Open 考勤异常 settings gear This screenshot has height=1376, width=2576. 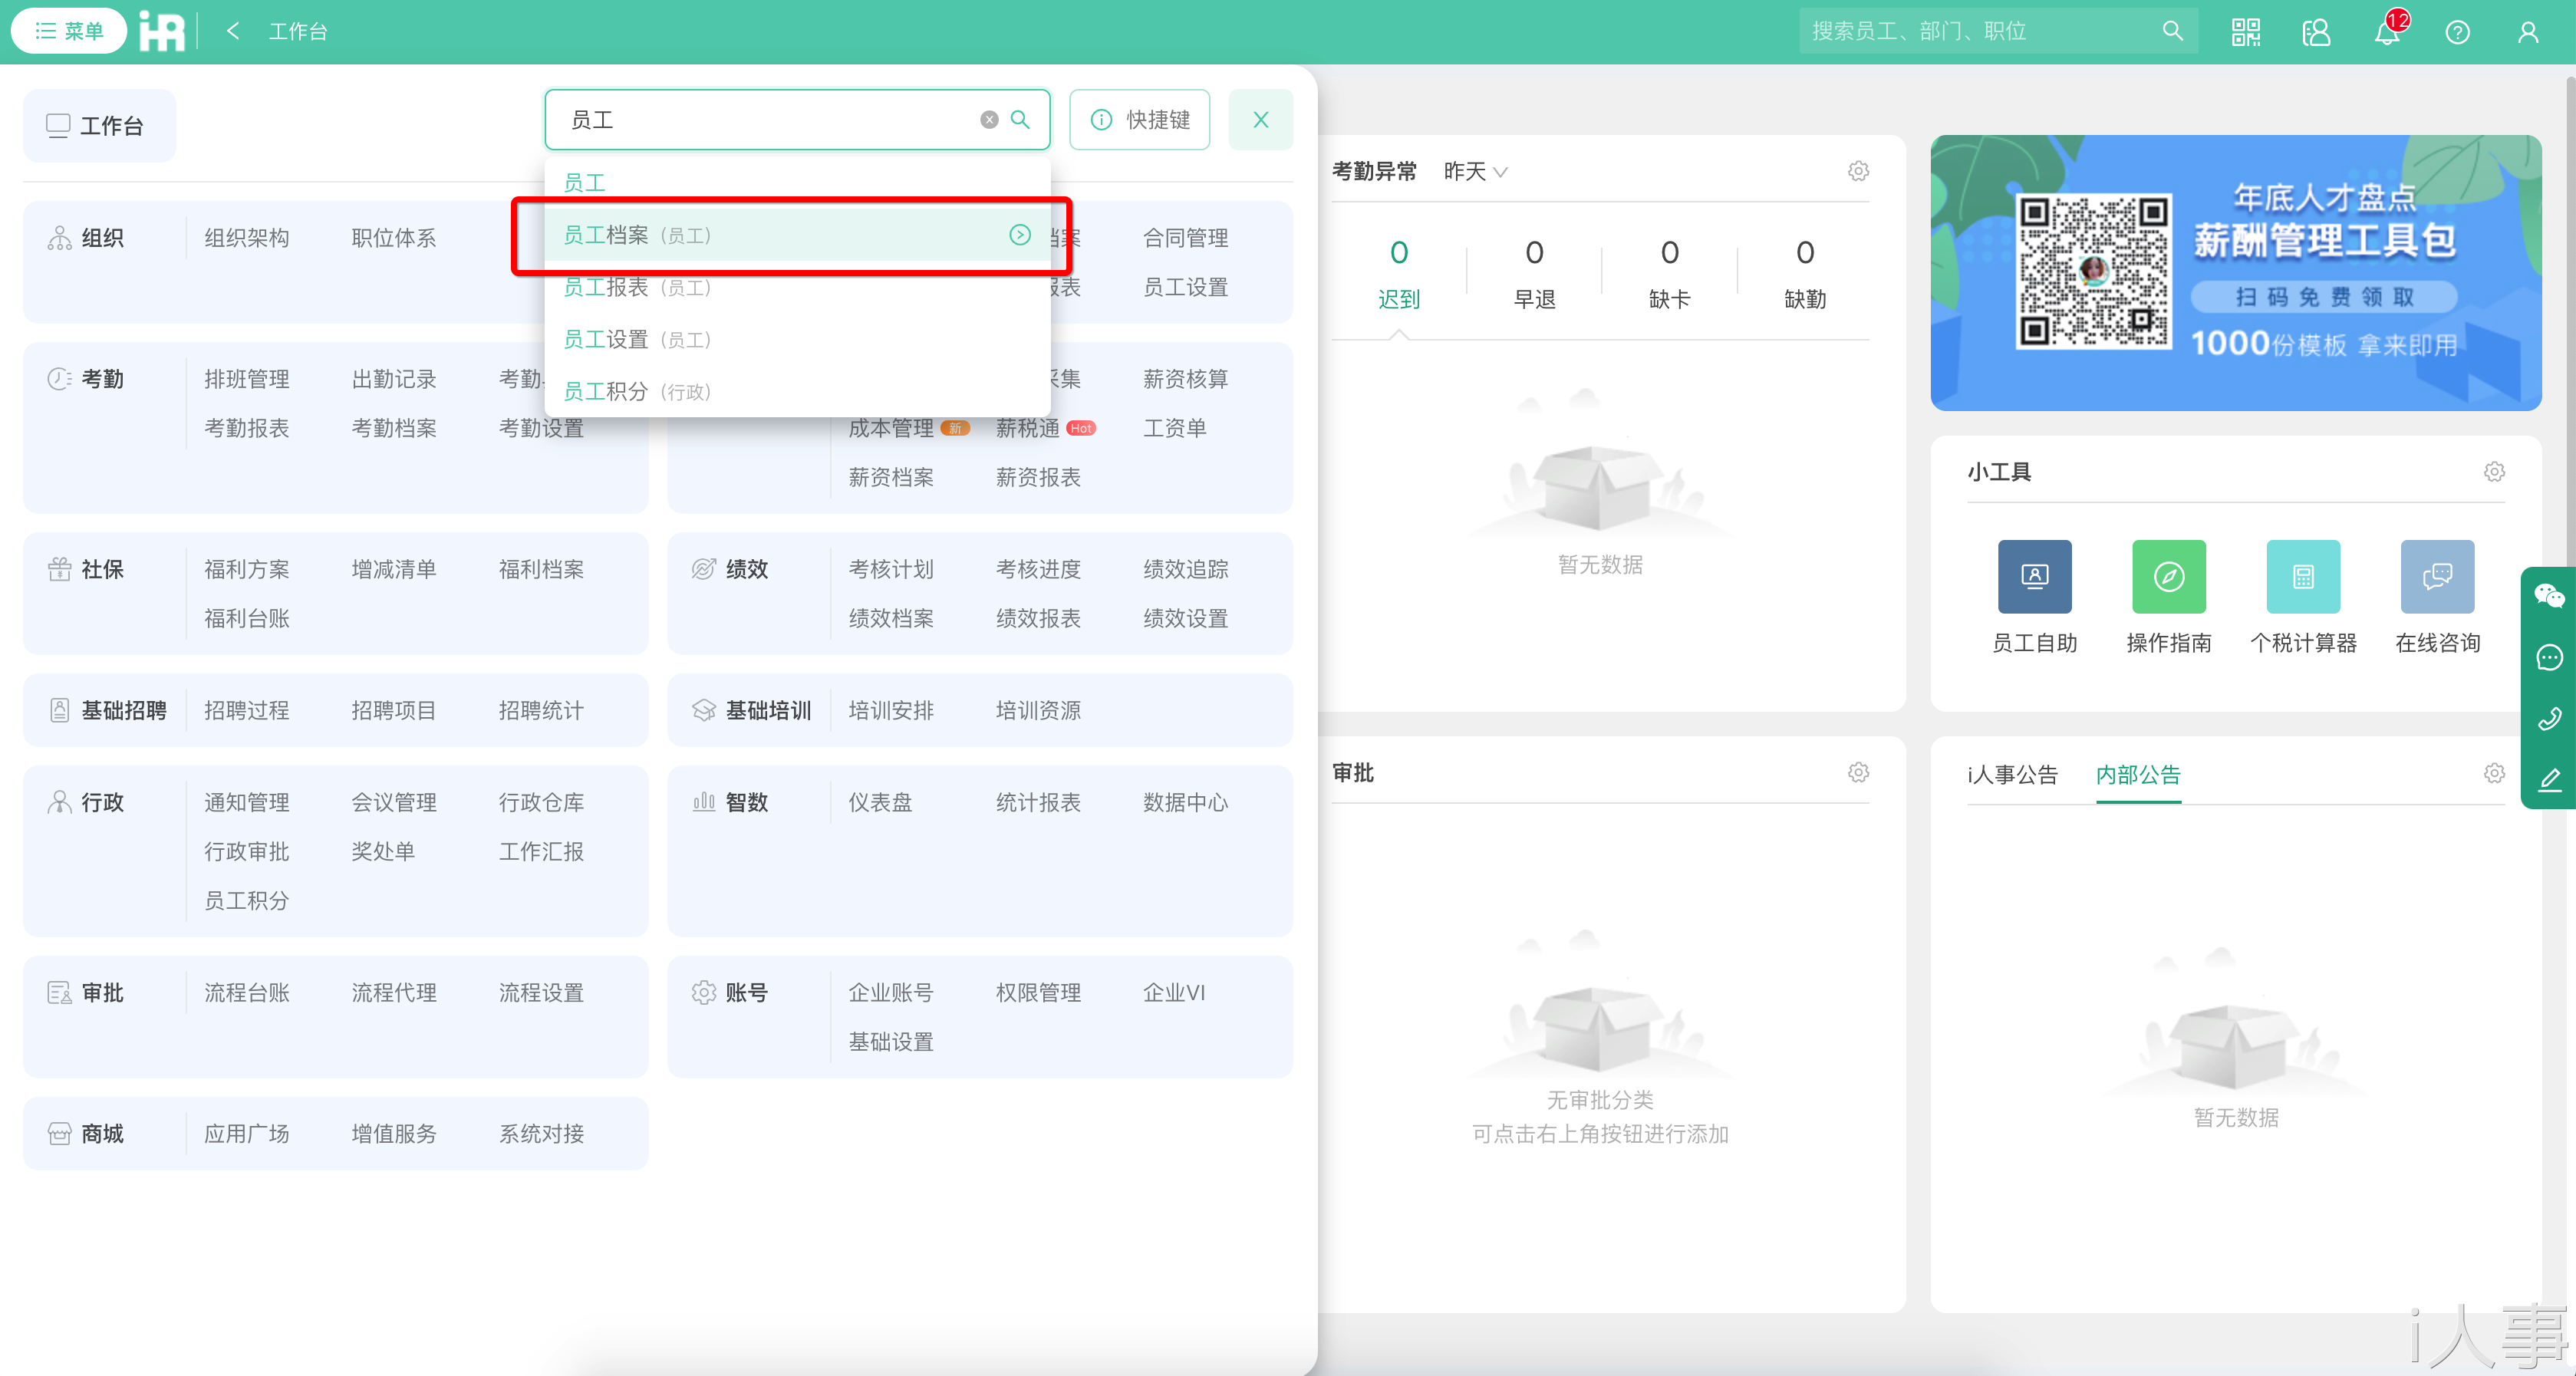coord(1858,171)
